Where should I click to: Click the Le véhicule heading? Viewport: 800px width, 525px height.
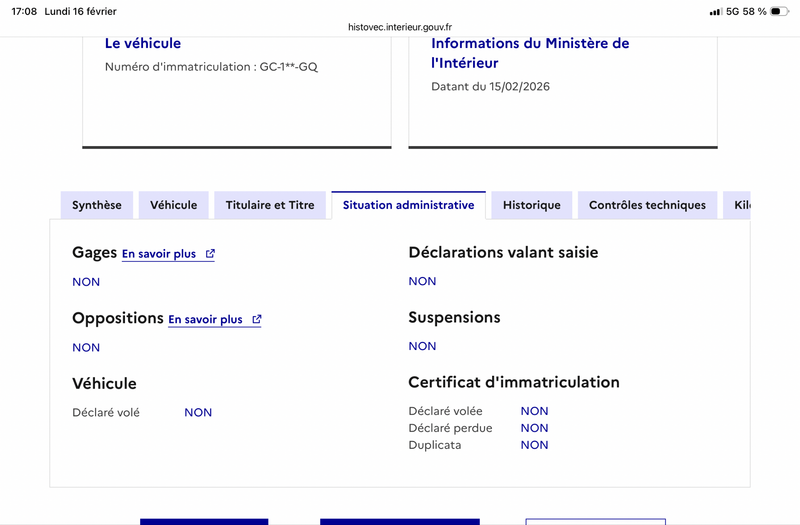pyautogui.click(x=143, y=43)
